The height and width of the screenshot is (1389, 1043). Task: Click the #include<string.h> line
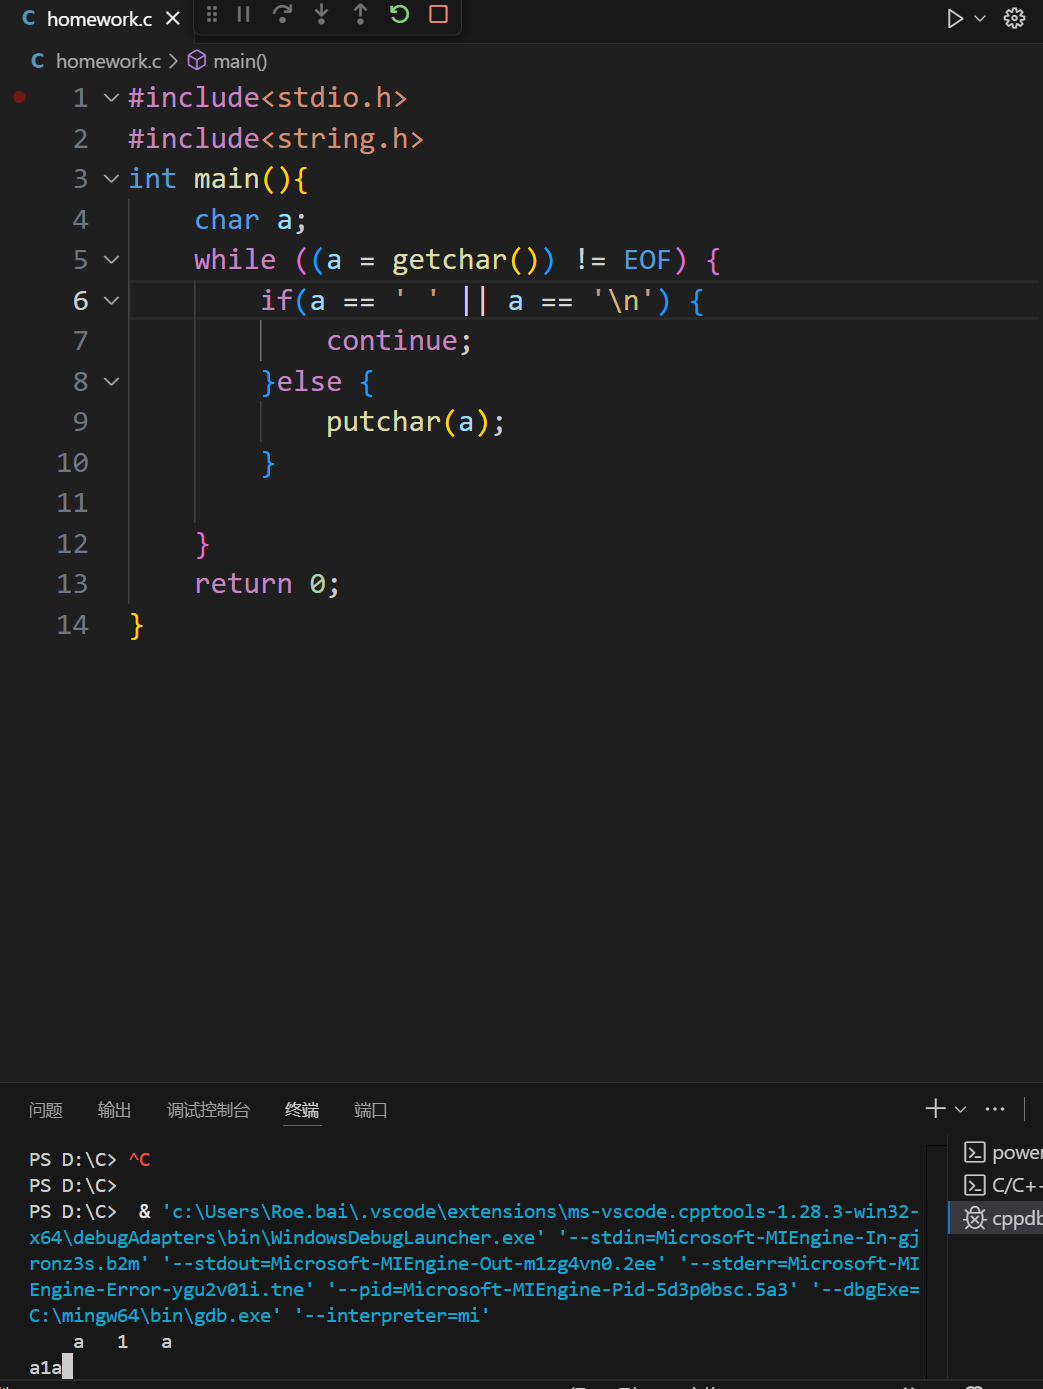click(276, 138)
